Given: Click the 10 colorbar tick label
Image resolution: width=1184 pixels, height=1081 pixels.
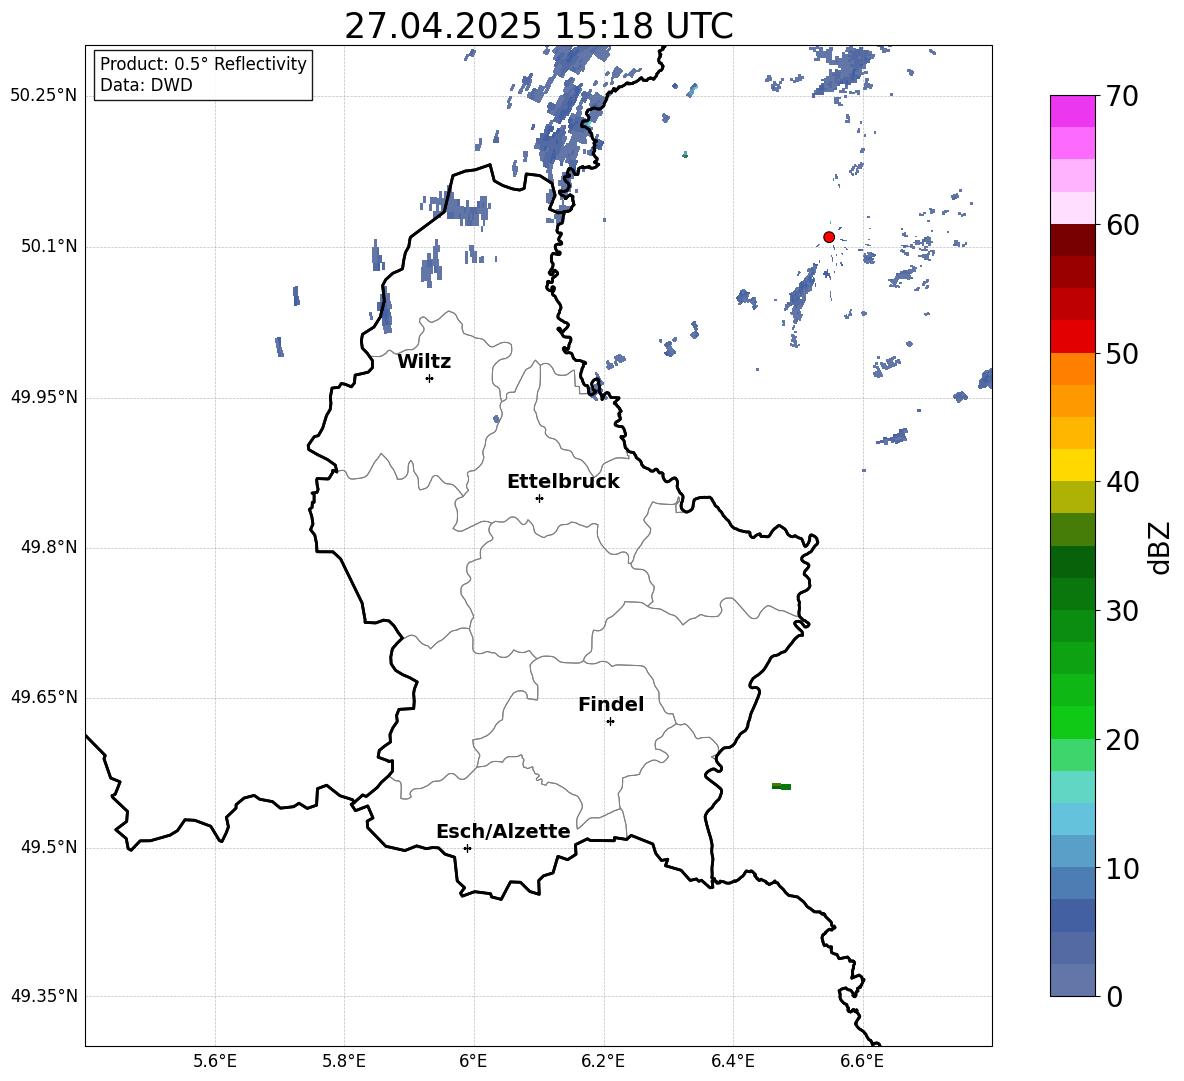Looking at the screenshot, I should [x=1122, y=868].
